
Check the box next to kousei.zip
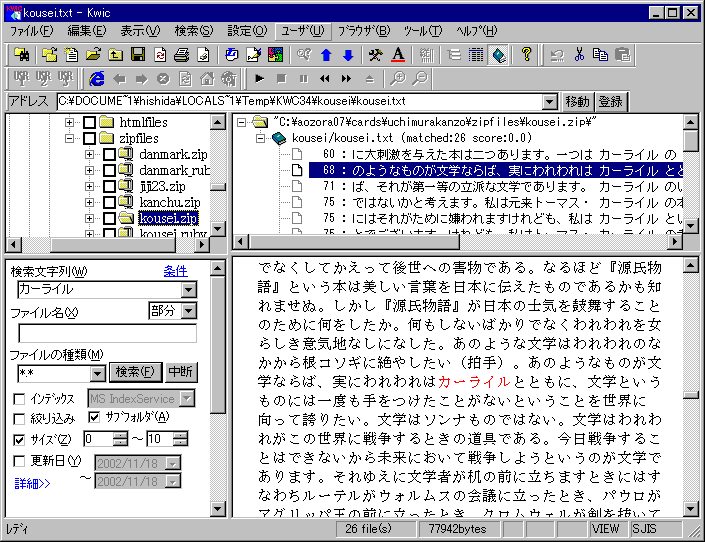[x=109, y=218]
